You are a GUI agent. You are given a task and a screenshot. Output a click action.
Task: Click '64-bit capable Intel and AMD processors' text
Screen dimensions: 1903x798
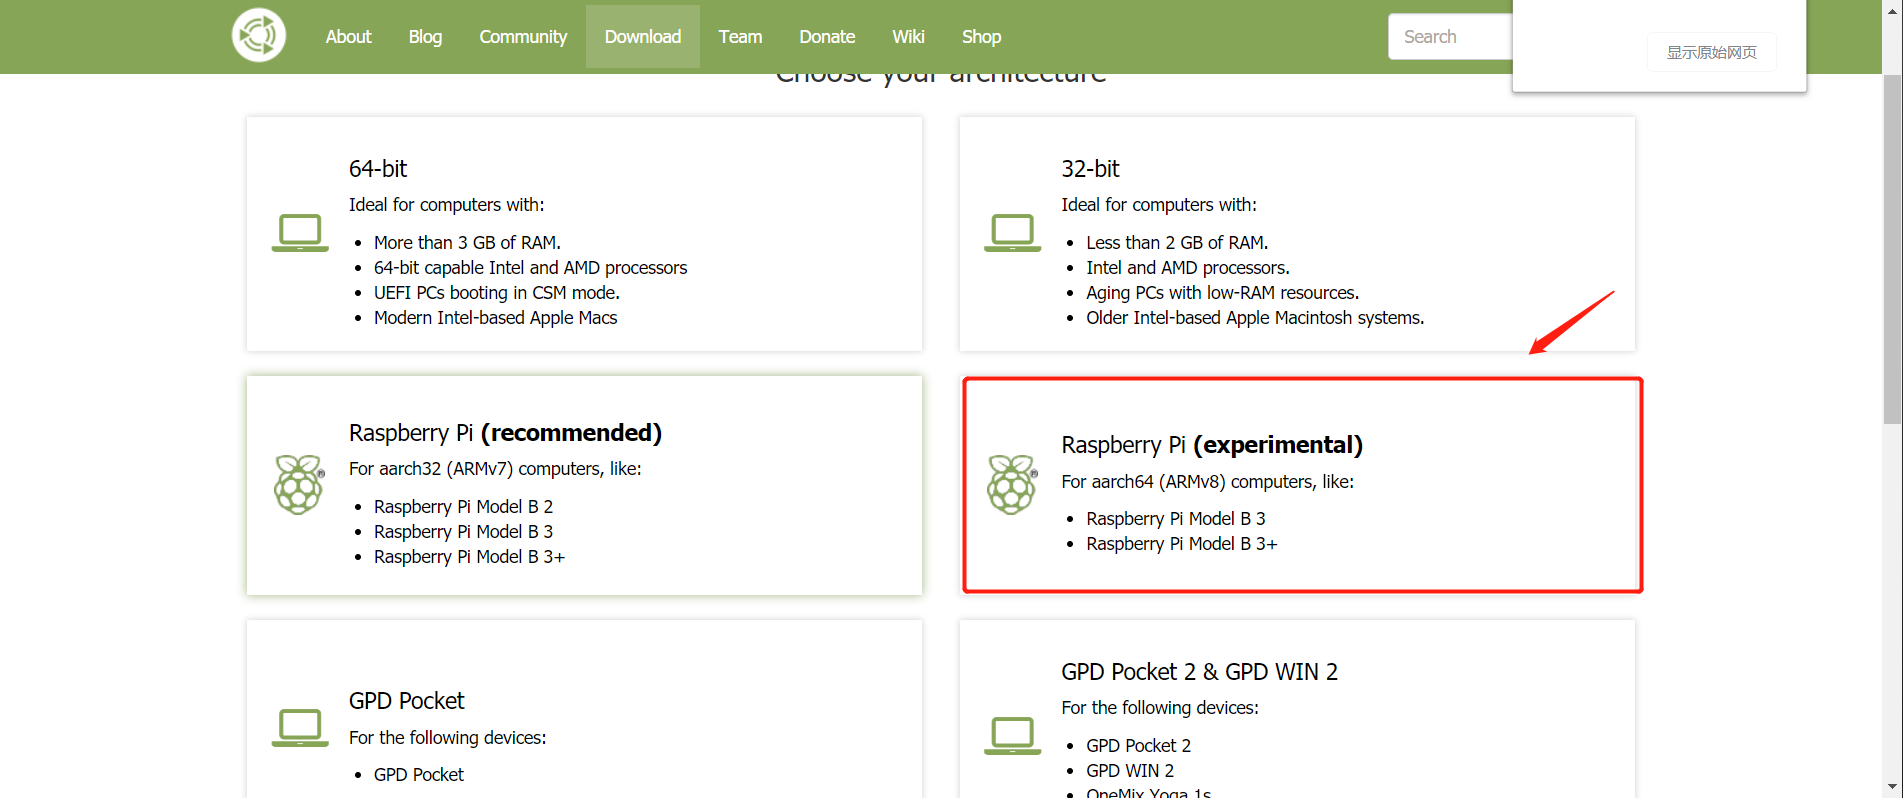tap(530, 268)
